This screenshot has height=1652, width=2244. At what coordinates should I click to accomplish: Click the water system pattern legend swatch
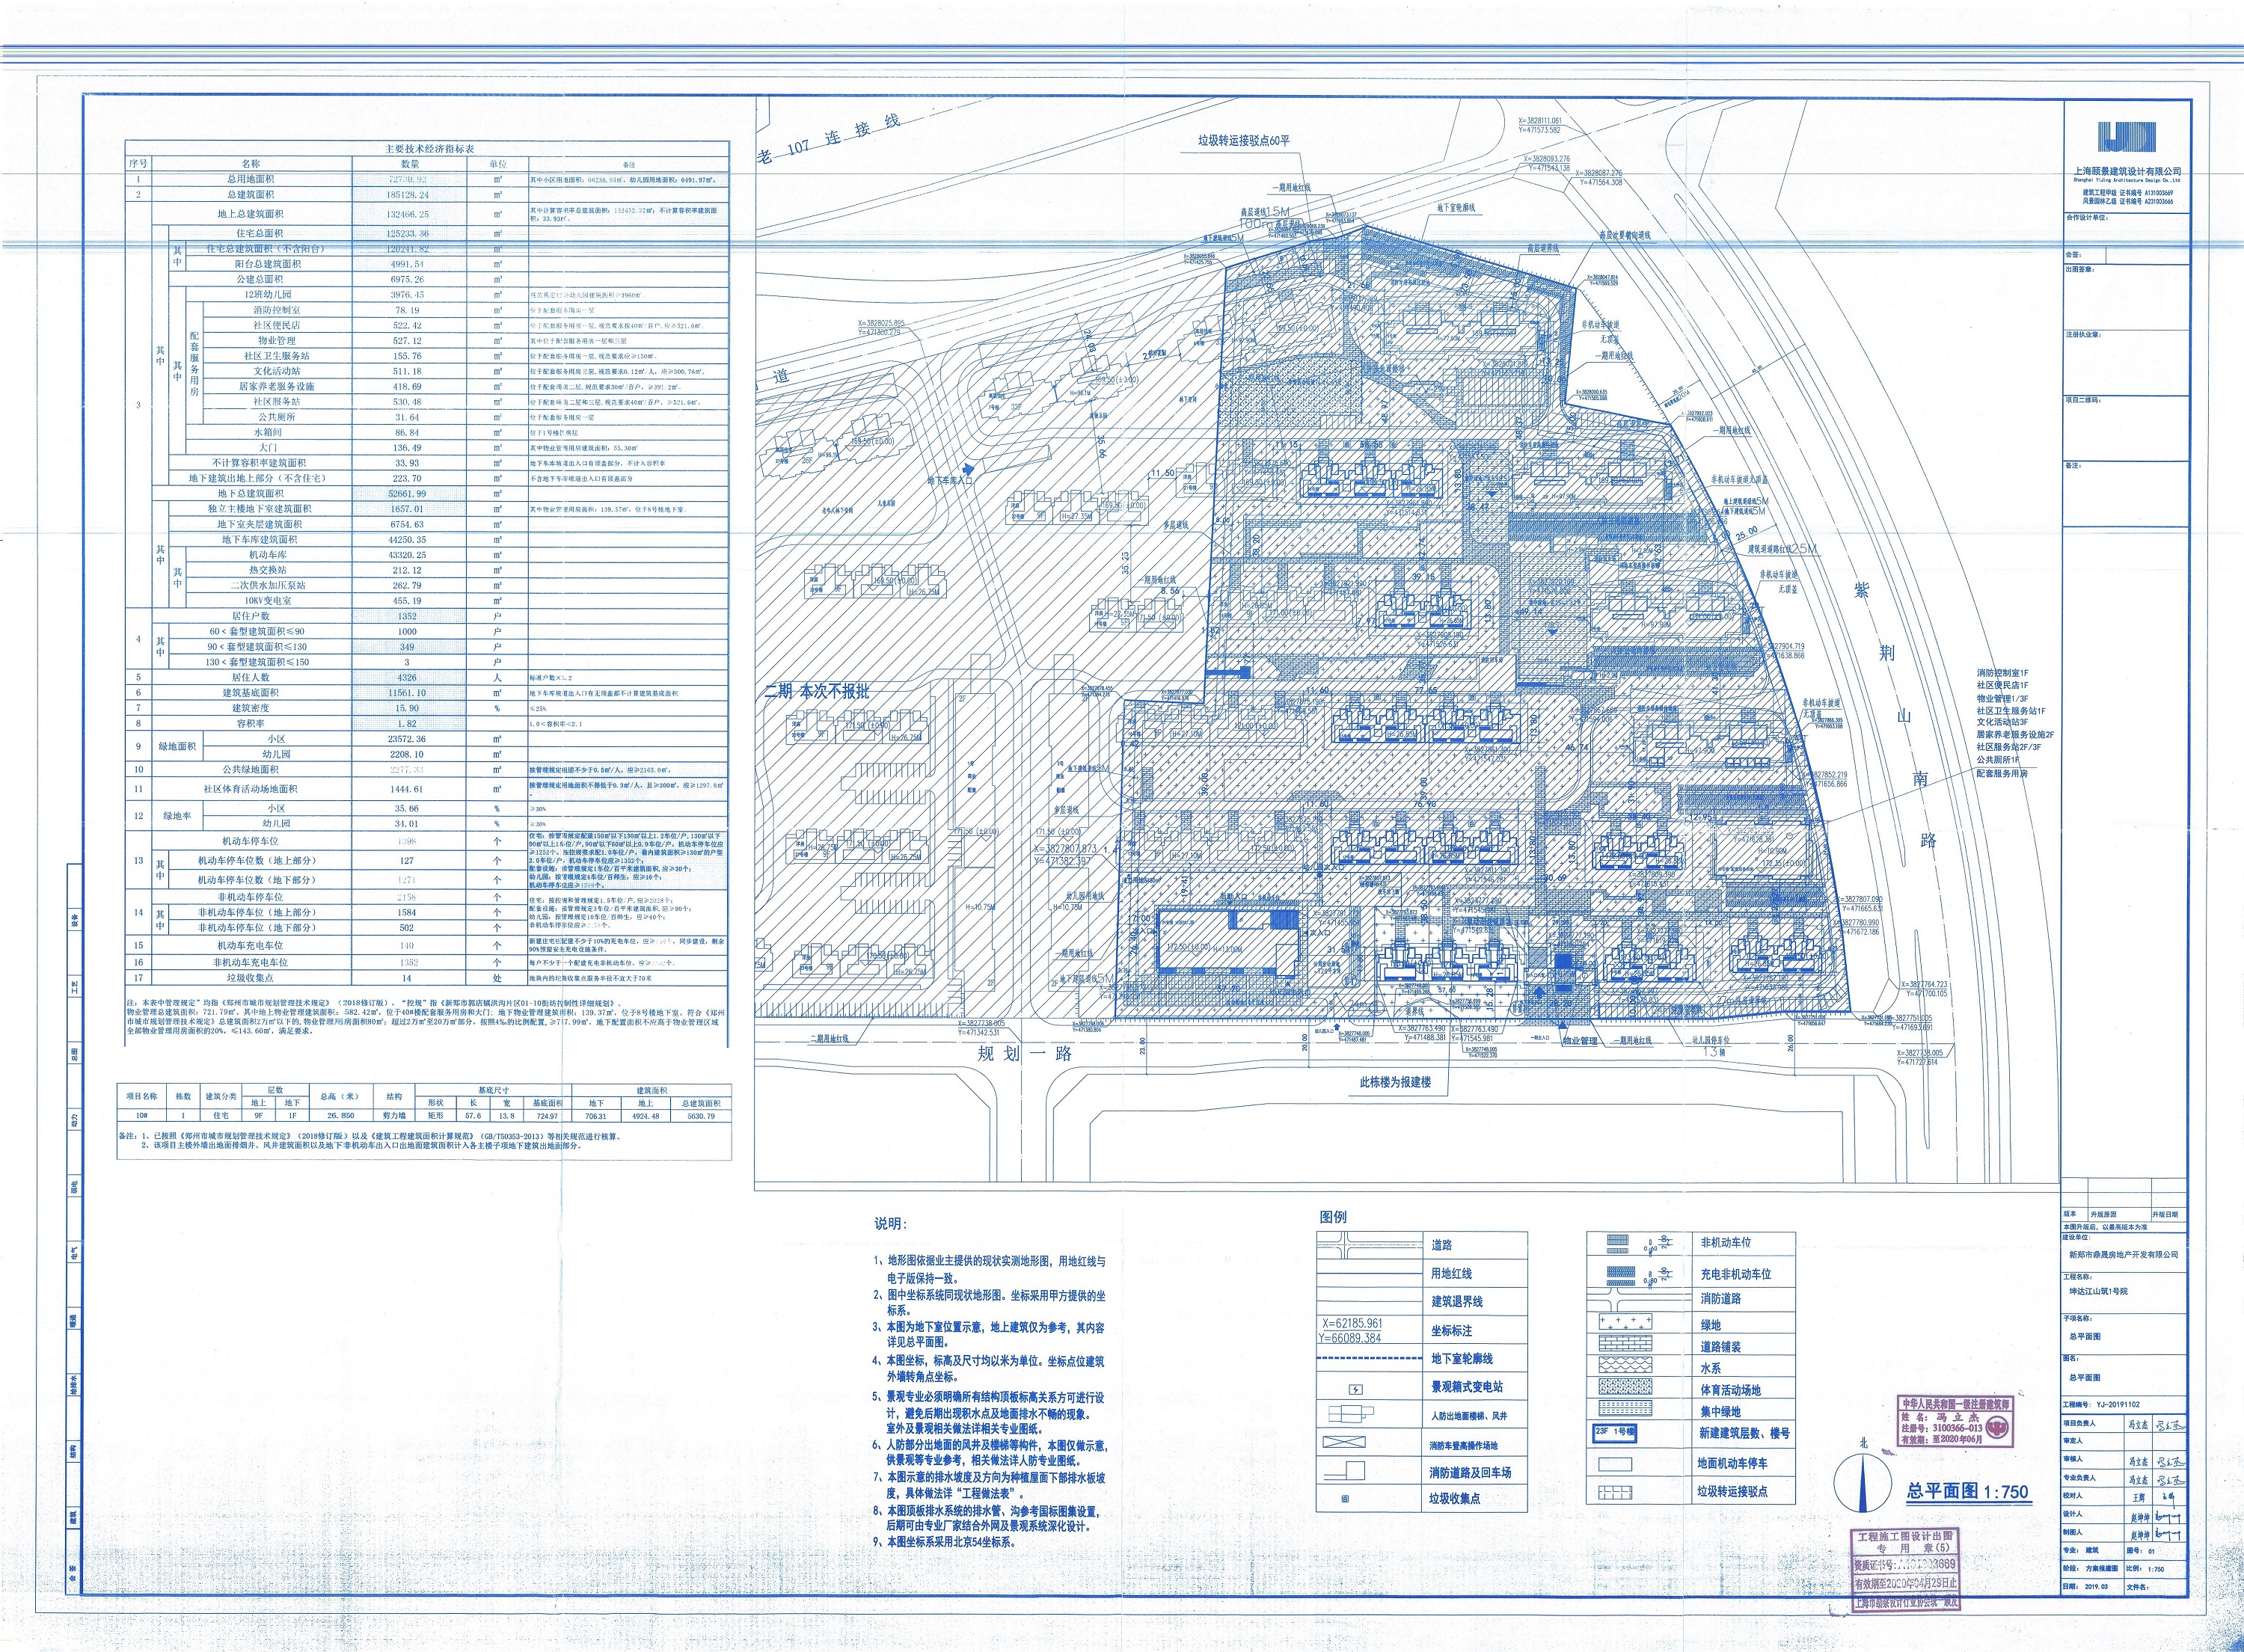point(1625,1365)
